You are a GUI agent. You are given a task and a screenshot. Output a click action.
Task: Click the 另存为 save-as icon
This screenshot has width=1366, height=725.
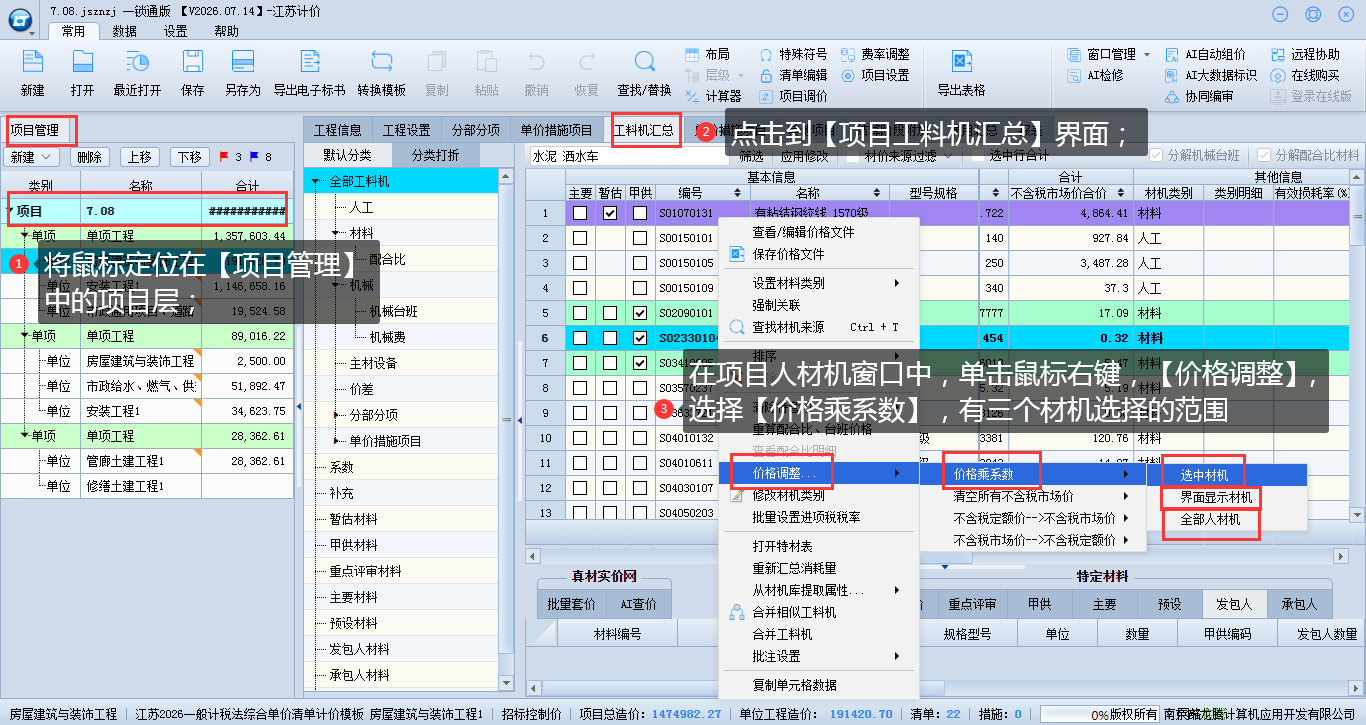pyautogui.click(x=242, y=62)
